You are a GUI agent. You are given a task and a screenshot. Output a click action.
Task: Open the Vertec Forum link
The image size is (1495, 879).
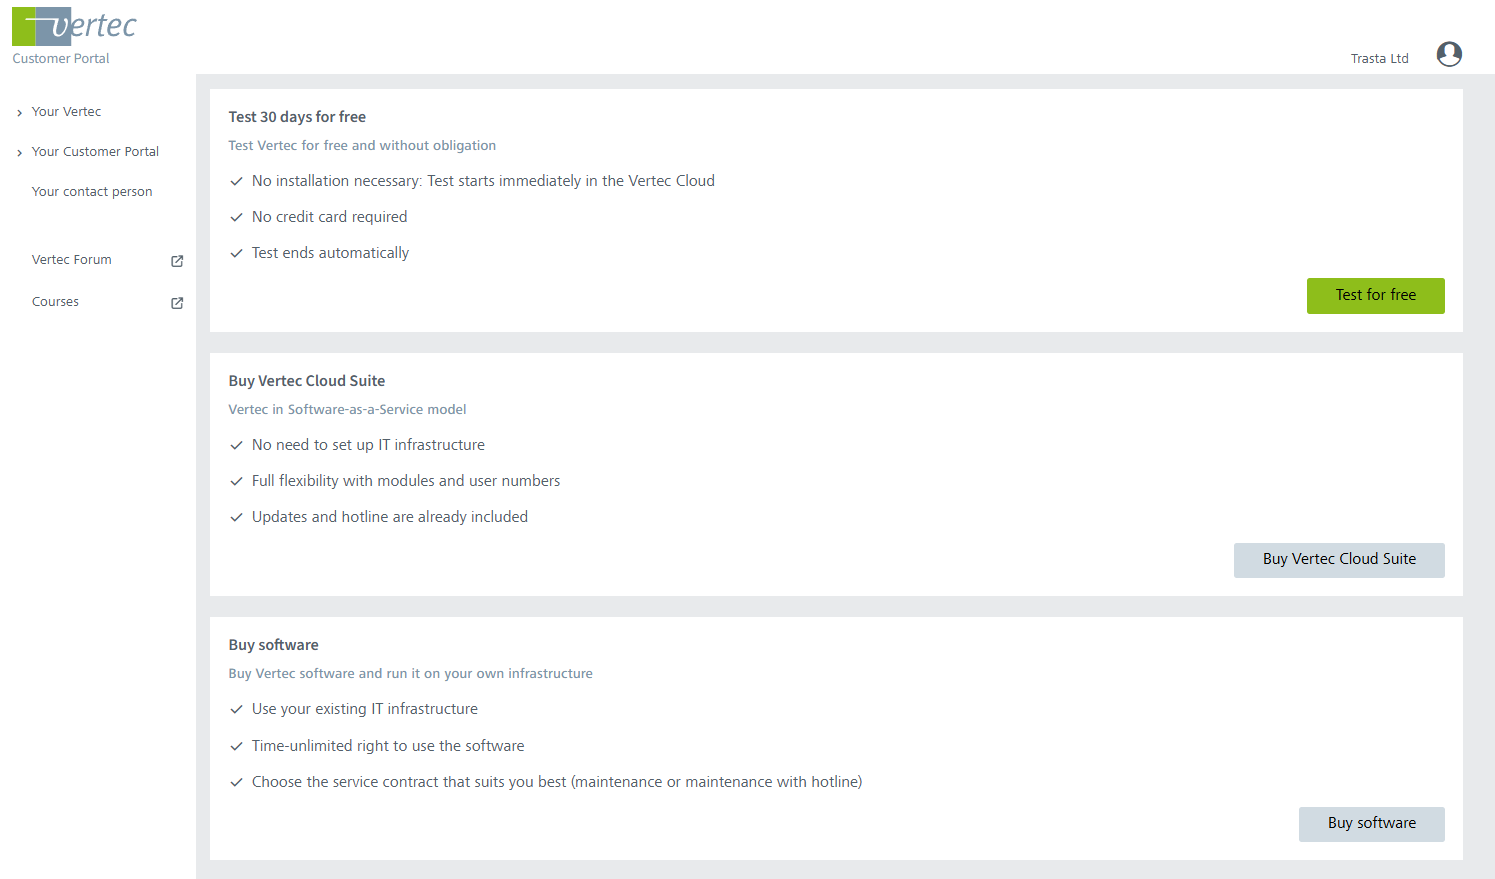pos(72,260)
